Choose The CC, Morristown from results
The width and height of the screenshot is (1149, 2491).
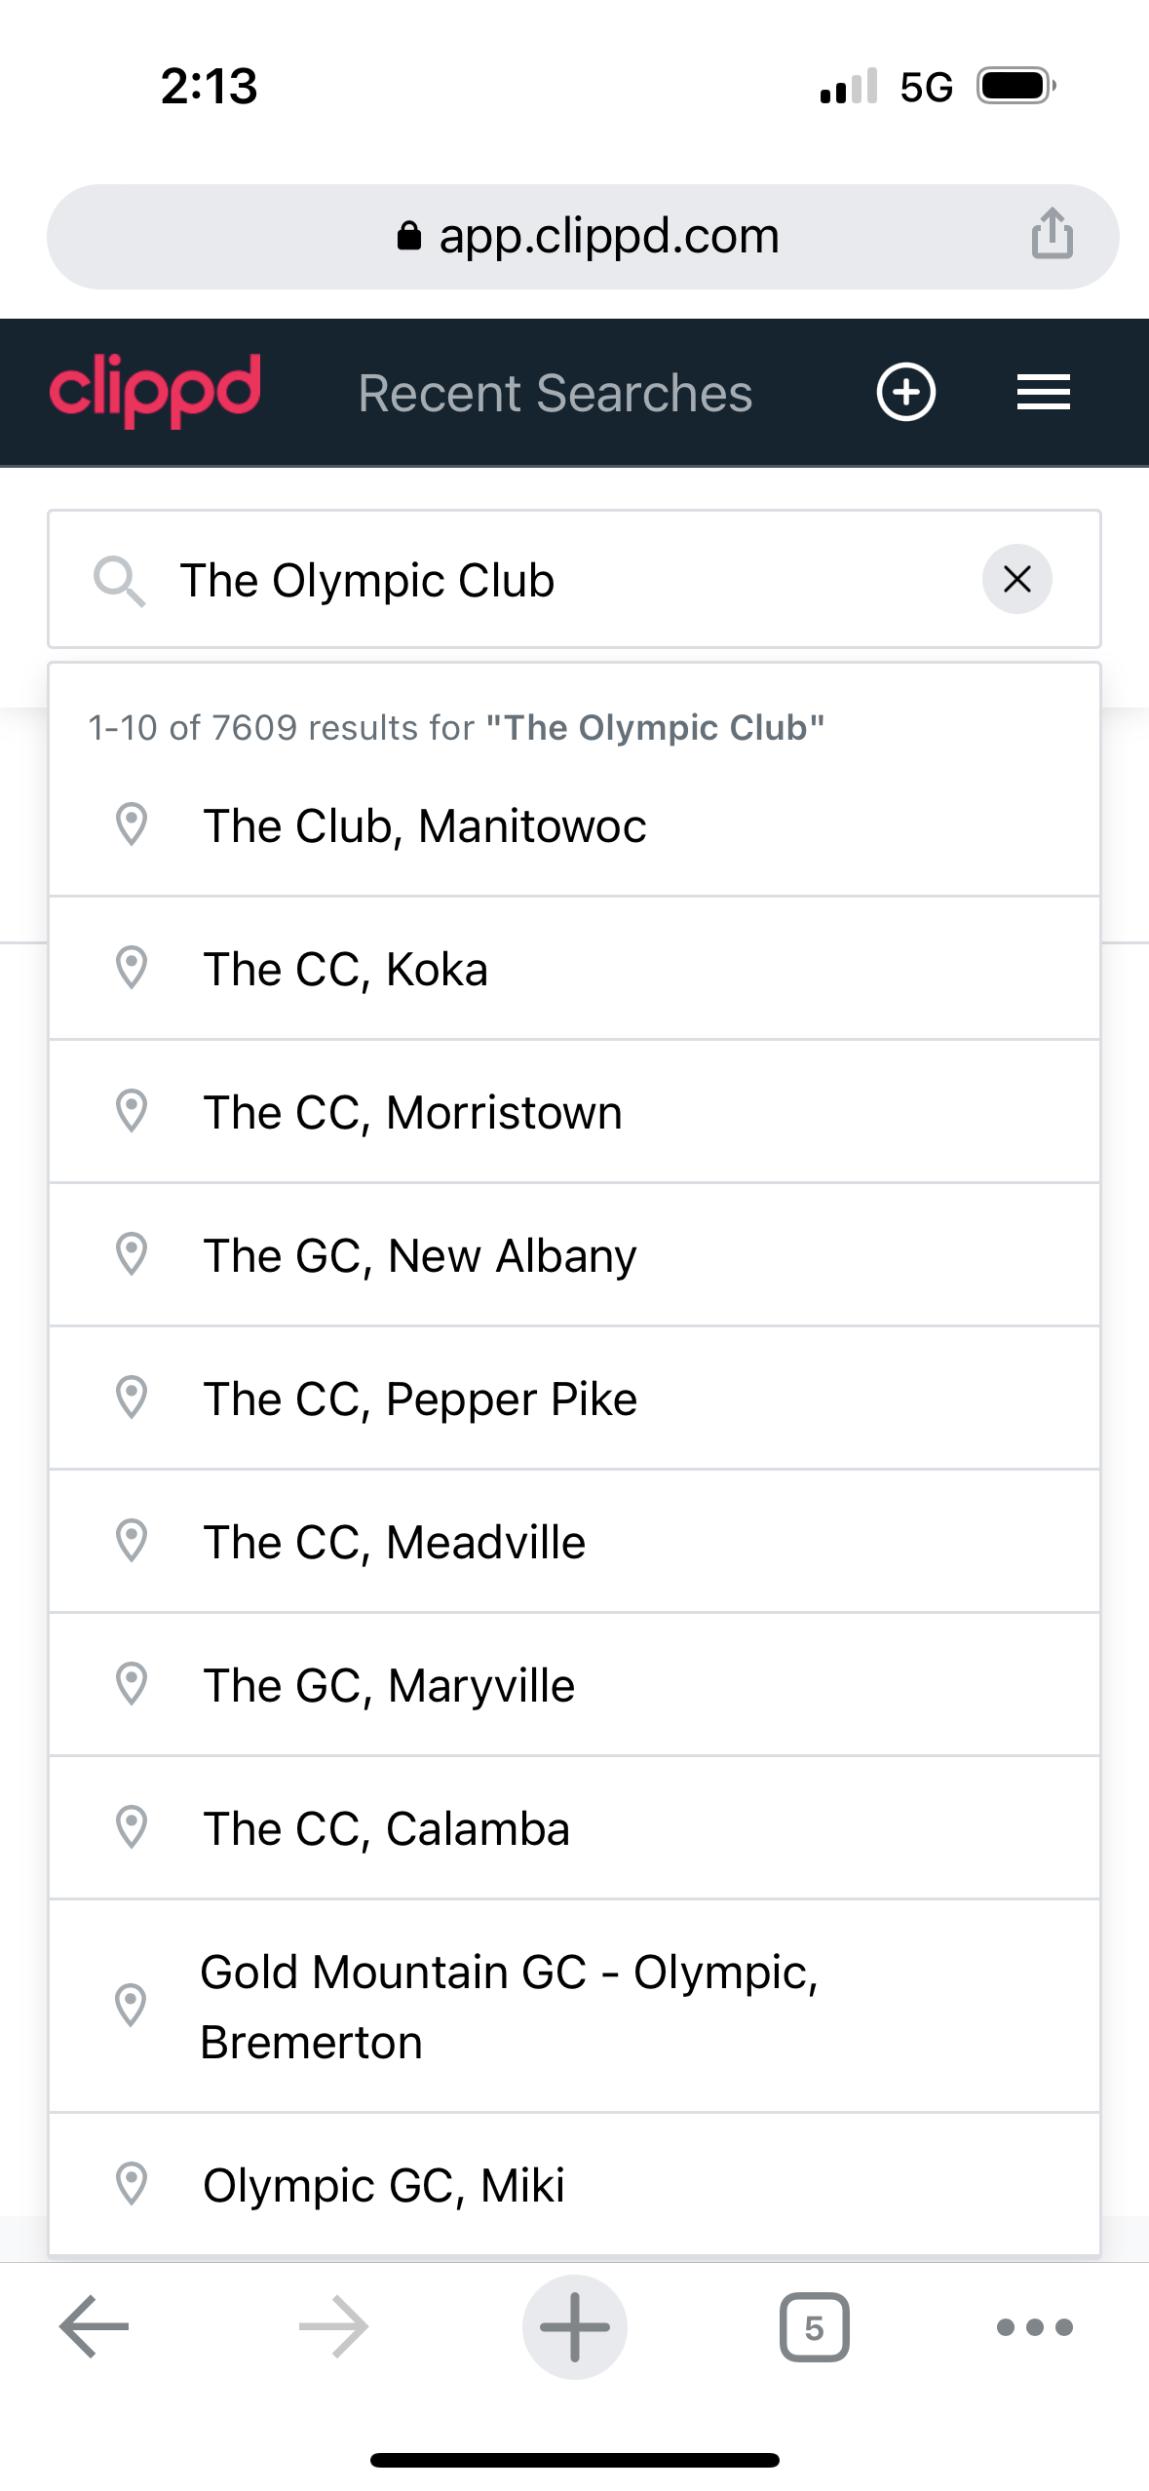click(412, 1112)
